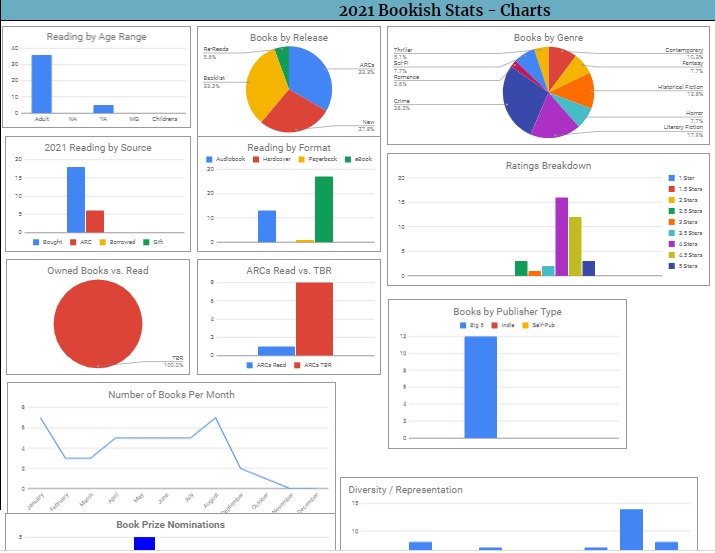Select the Diversity / Representation chart title
This screenshot has height=553, width=715.
[405, 490]
